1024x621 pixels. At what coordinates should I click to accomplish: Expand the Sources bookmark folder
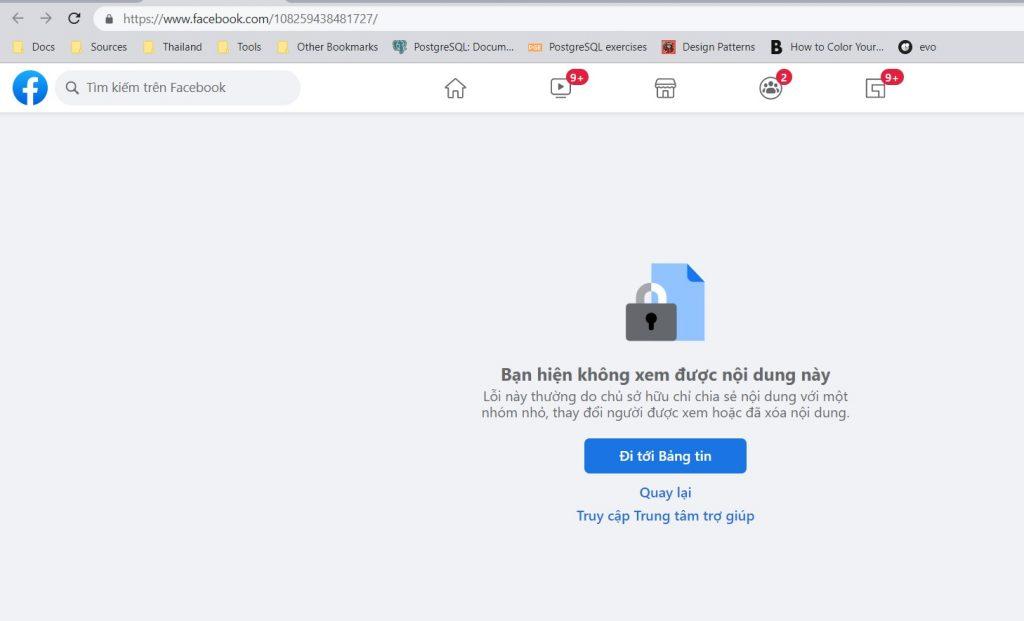(x=99, y=47)
